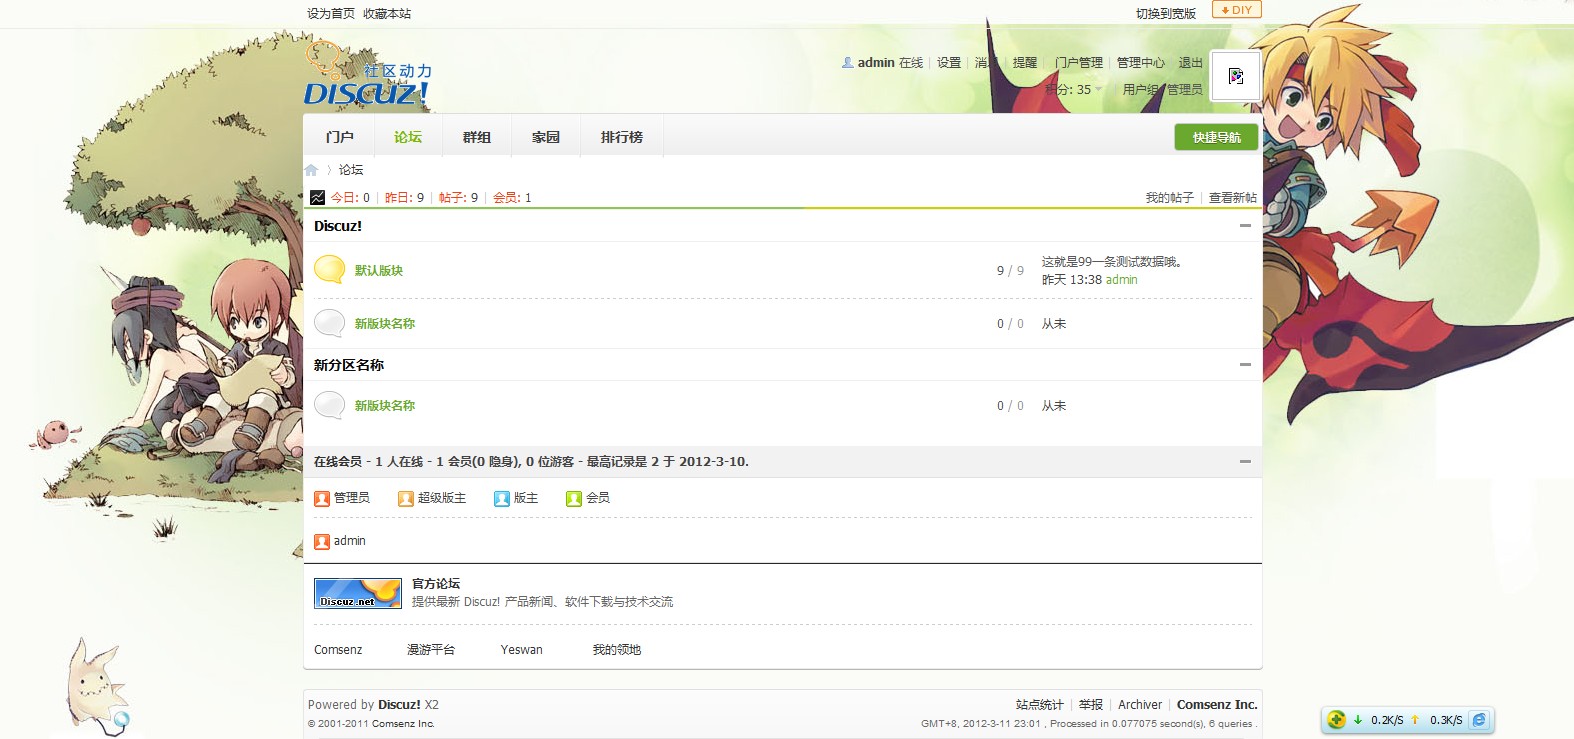Image resolution: width=1574 pixels, height=739 pixels.
Task: Click the yellow bubble icon of 默认版块
Action: 330,270
